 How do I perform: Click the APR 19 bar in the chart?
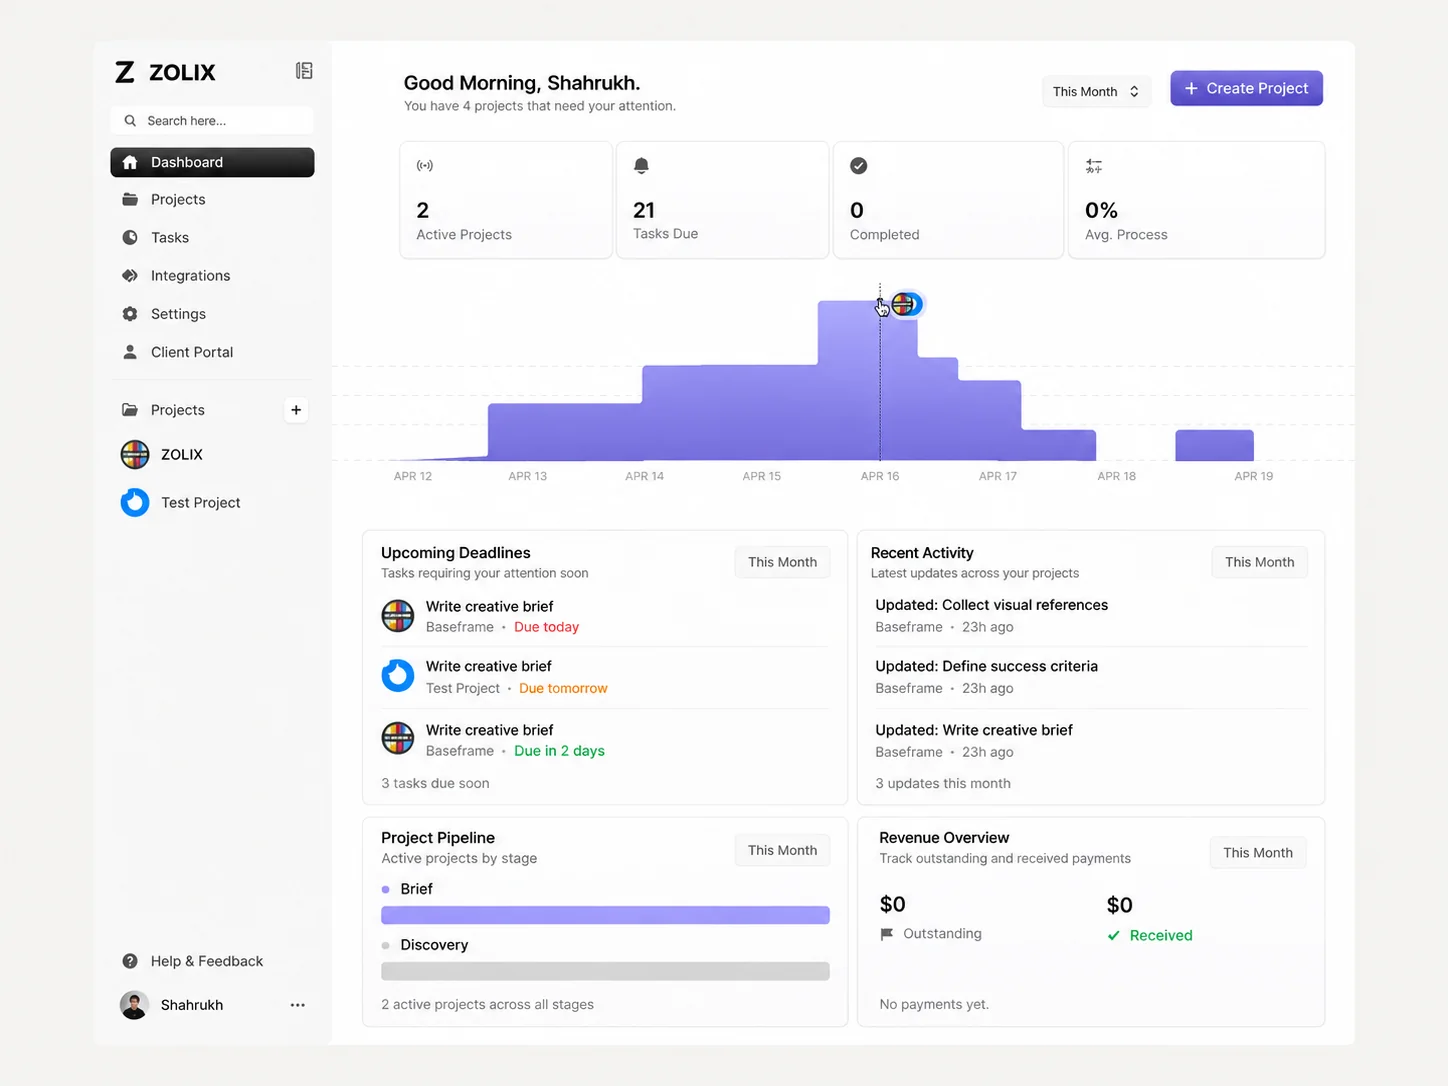tap(1214, 445)
